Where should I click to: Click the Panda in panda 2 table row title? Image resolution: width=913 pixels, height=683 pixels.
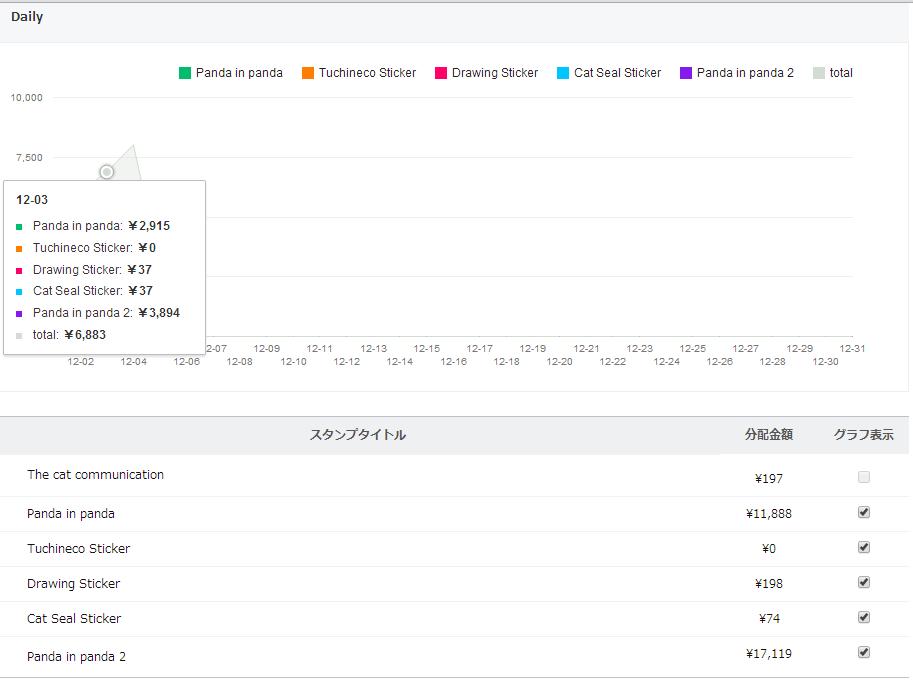pos(76,657)
